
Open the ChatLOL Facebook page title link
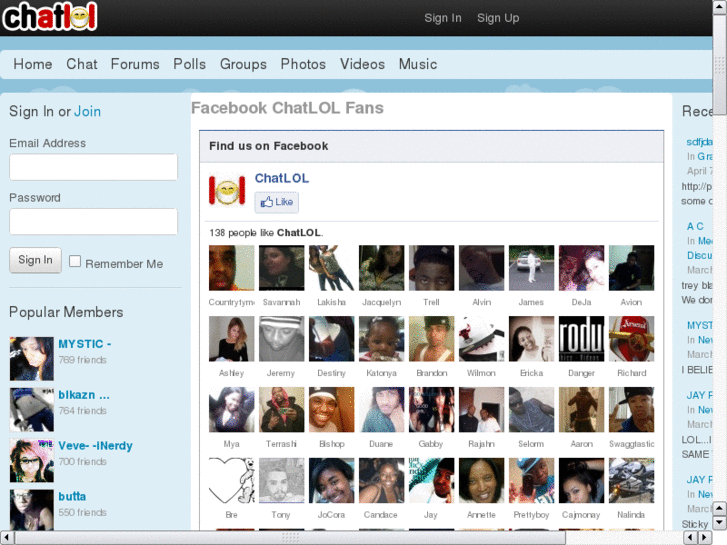281,178
